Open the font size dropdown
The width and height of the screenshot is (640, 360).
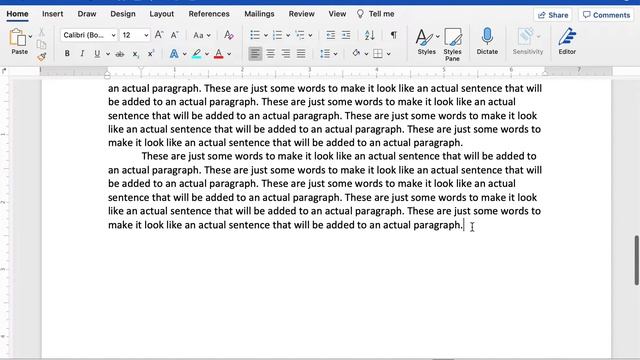tap(146, 36)
